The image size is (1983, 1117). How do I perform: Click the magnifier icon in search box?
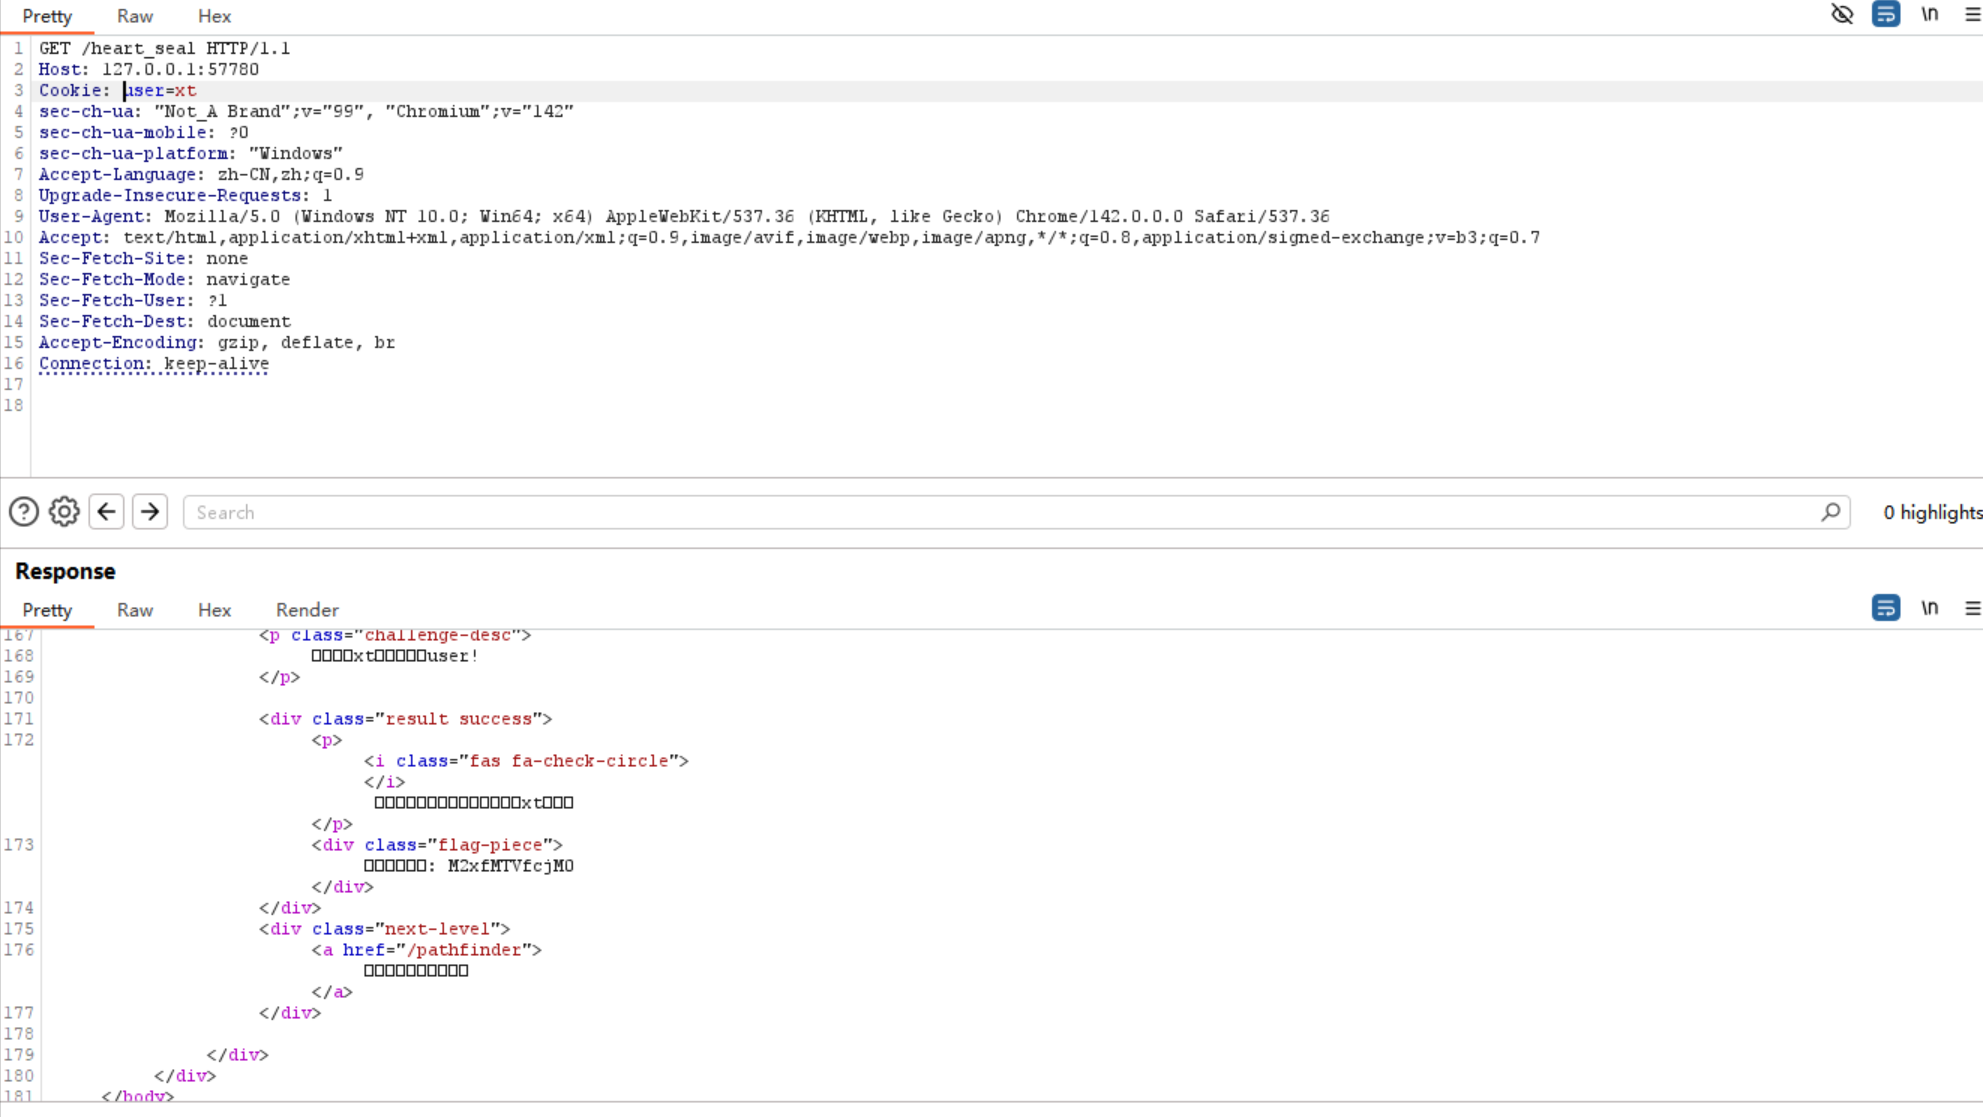coord(1830,512)
